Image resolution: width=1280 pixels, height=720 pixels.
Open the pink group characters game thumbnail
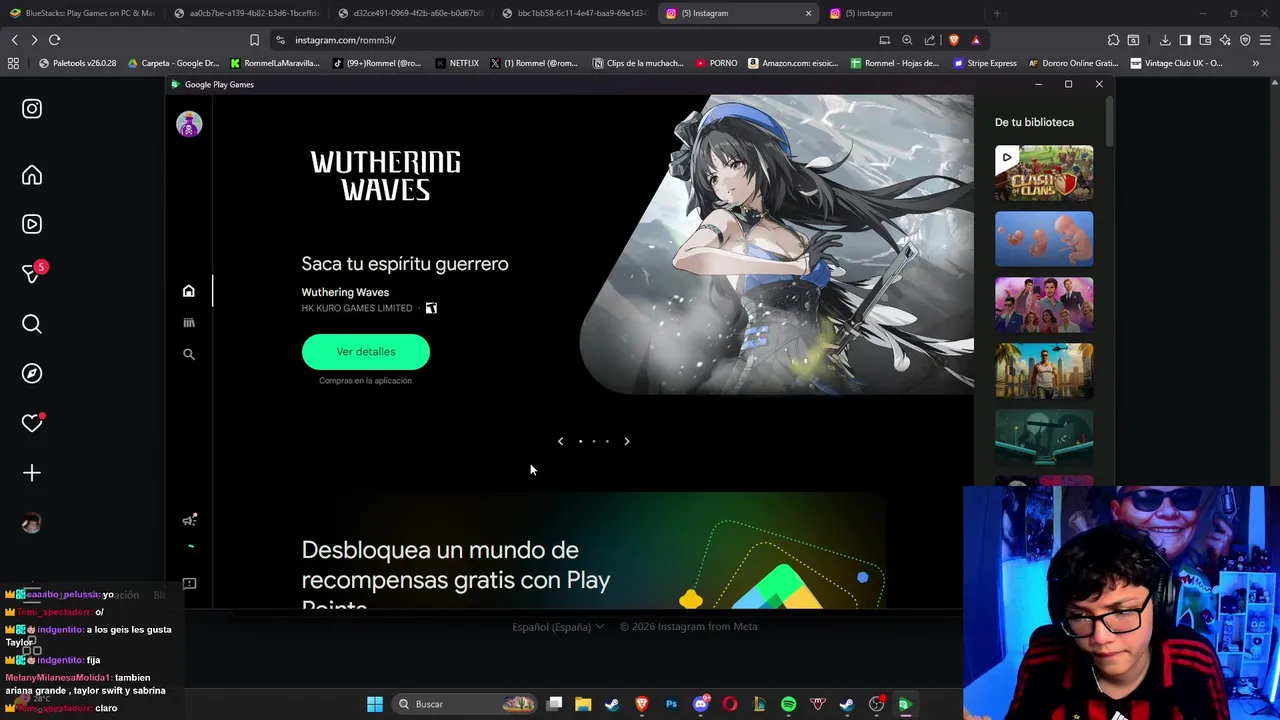coord(1044,305)
